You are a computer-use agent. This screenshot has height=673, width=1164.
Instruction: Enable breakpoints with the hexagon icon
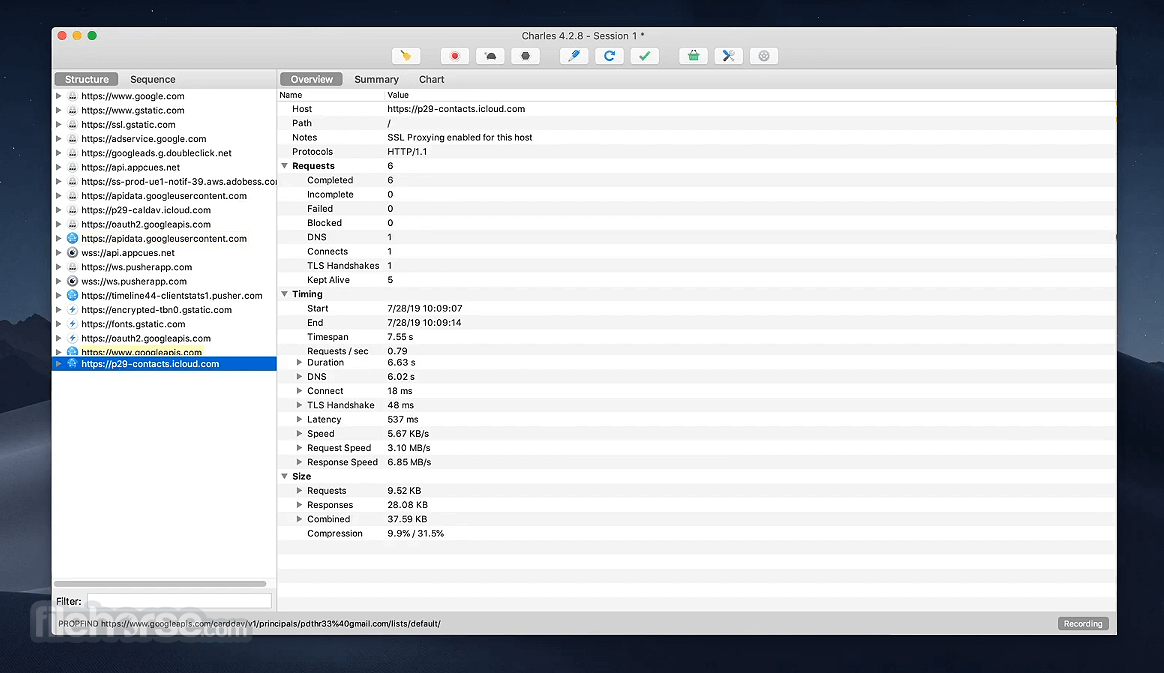pos(526,56)
